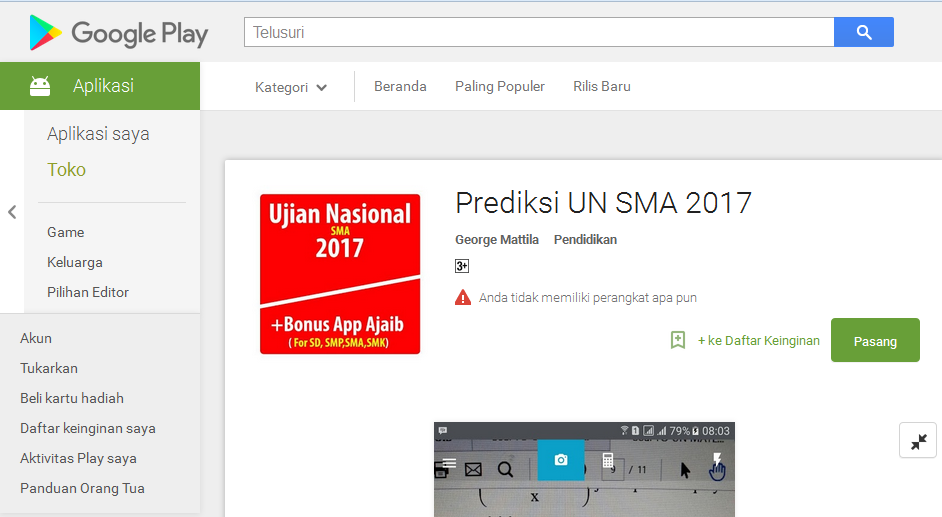The width and height of the screenshot is (942, 517).
Task: Click the wishlist bookmark plus icon
Action: [678, 340]
